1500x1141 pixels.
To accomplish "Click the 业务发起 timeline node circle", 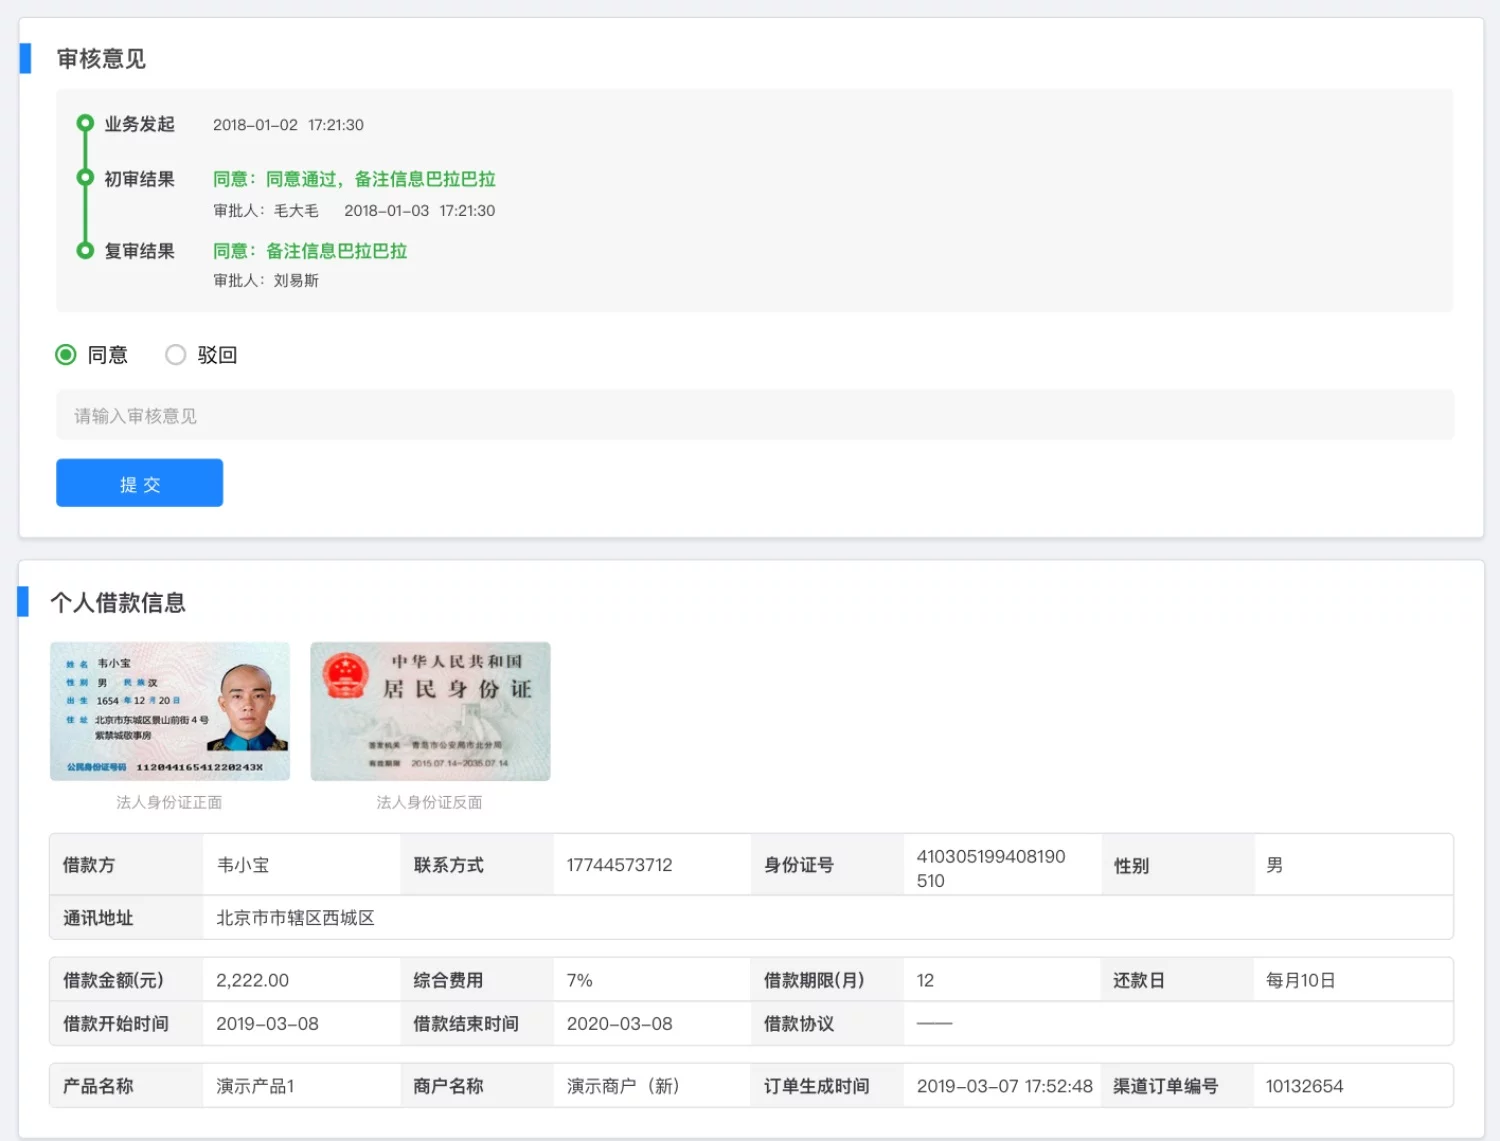I will [84, 121].
